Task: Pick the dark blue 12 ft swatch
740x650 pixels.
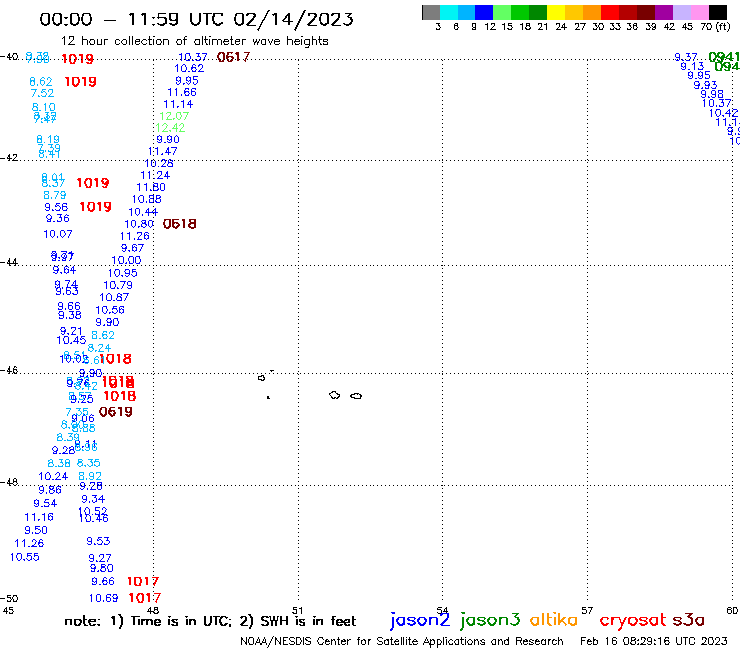Action: point(484,12)
